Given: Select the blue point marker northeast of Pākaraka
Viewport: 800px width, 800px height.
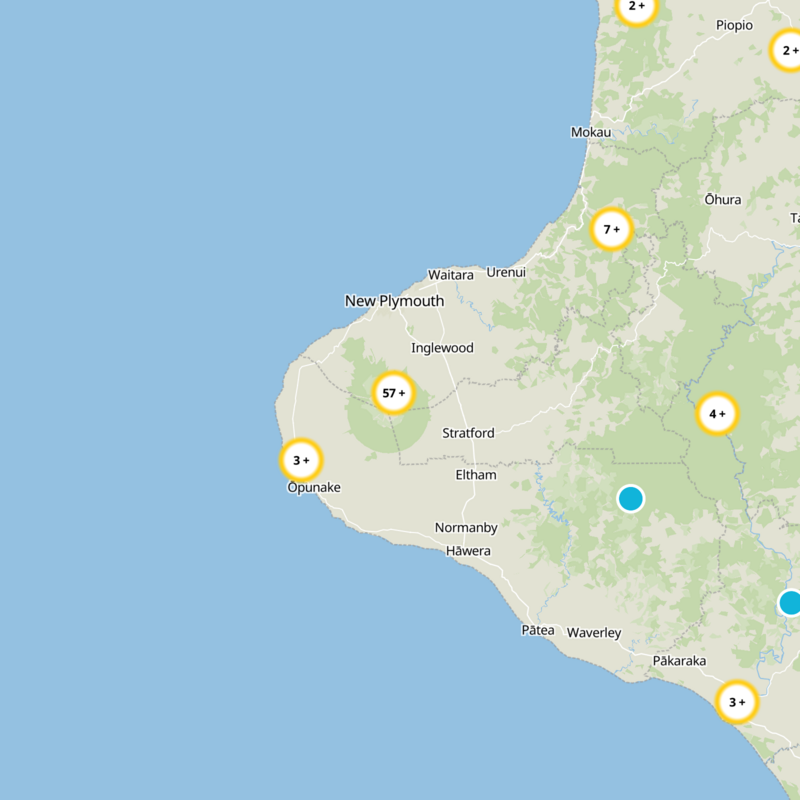Looking at the screenshot, I should coord(790,603).
